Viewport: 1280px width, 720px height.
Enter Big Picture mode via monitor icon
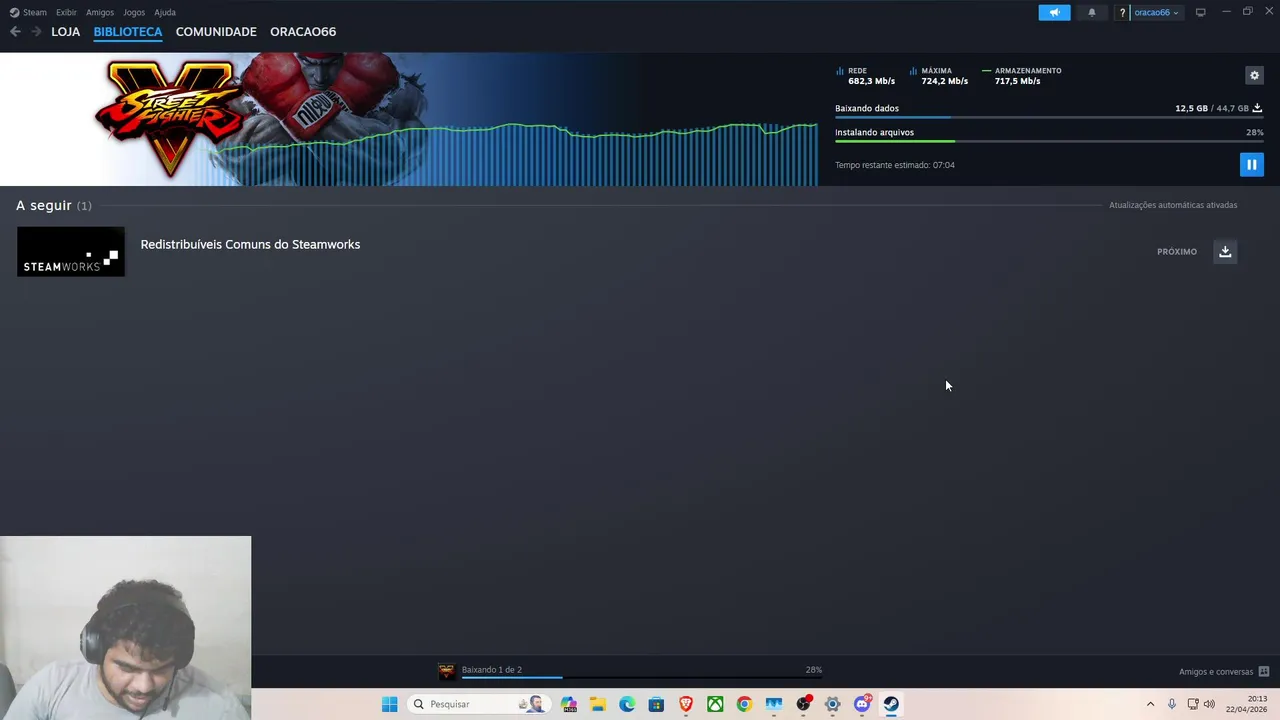(x=1200, y=12)
